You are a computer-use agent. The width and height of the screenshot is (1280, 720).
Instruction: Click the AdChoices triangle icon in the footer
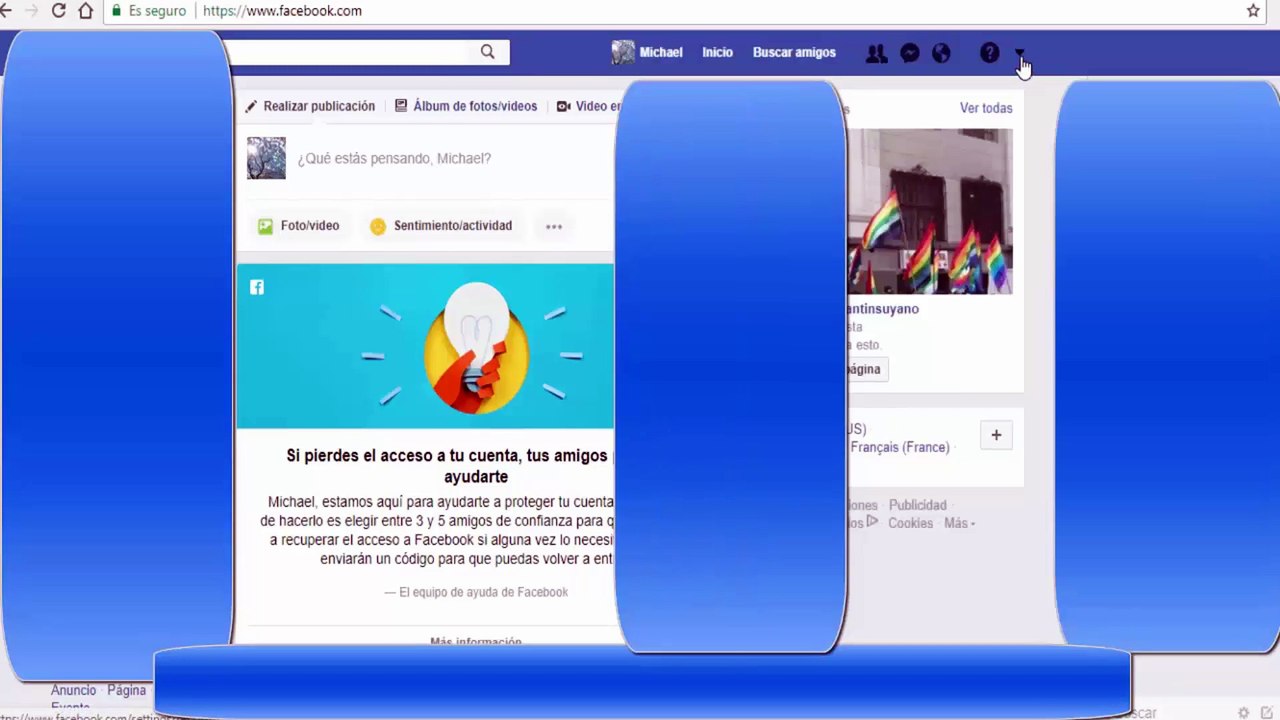tap(872, 522)
